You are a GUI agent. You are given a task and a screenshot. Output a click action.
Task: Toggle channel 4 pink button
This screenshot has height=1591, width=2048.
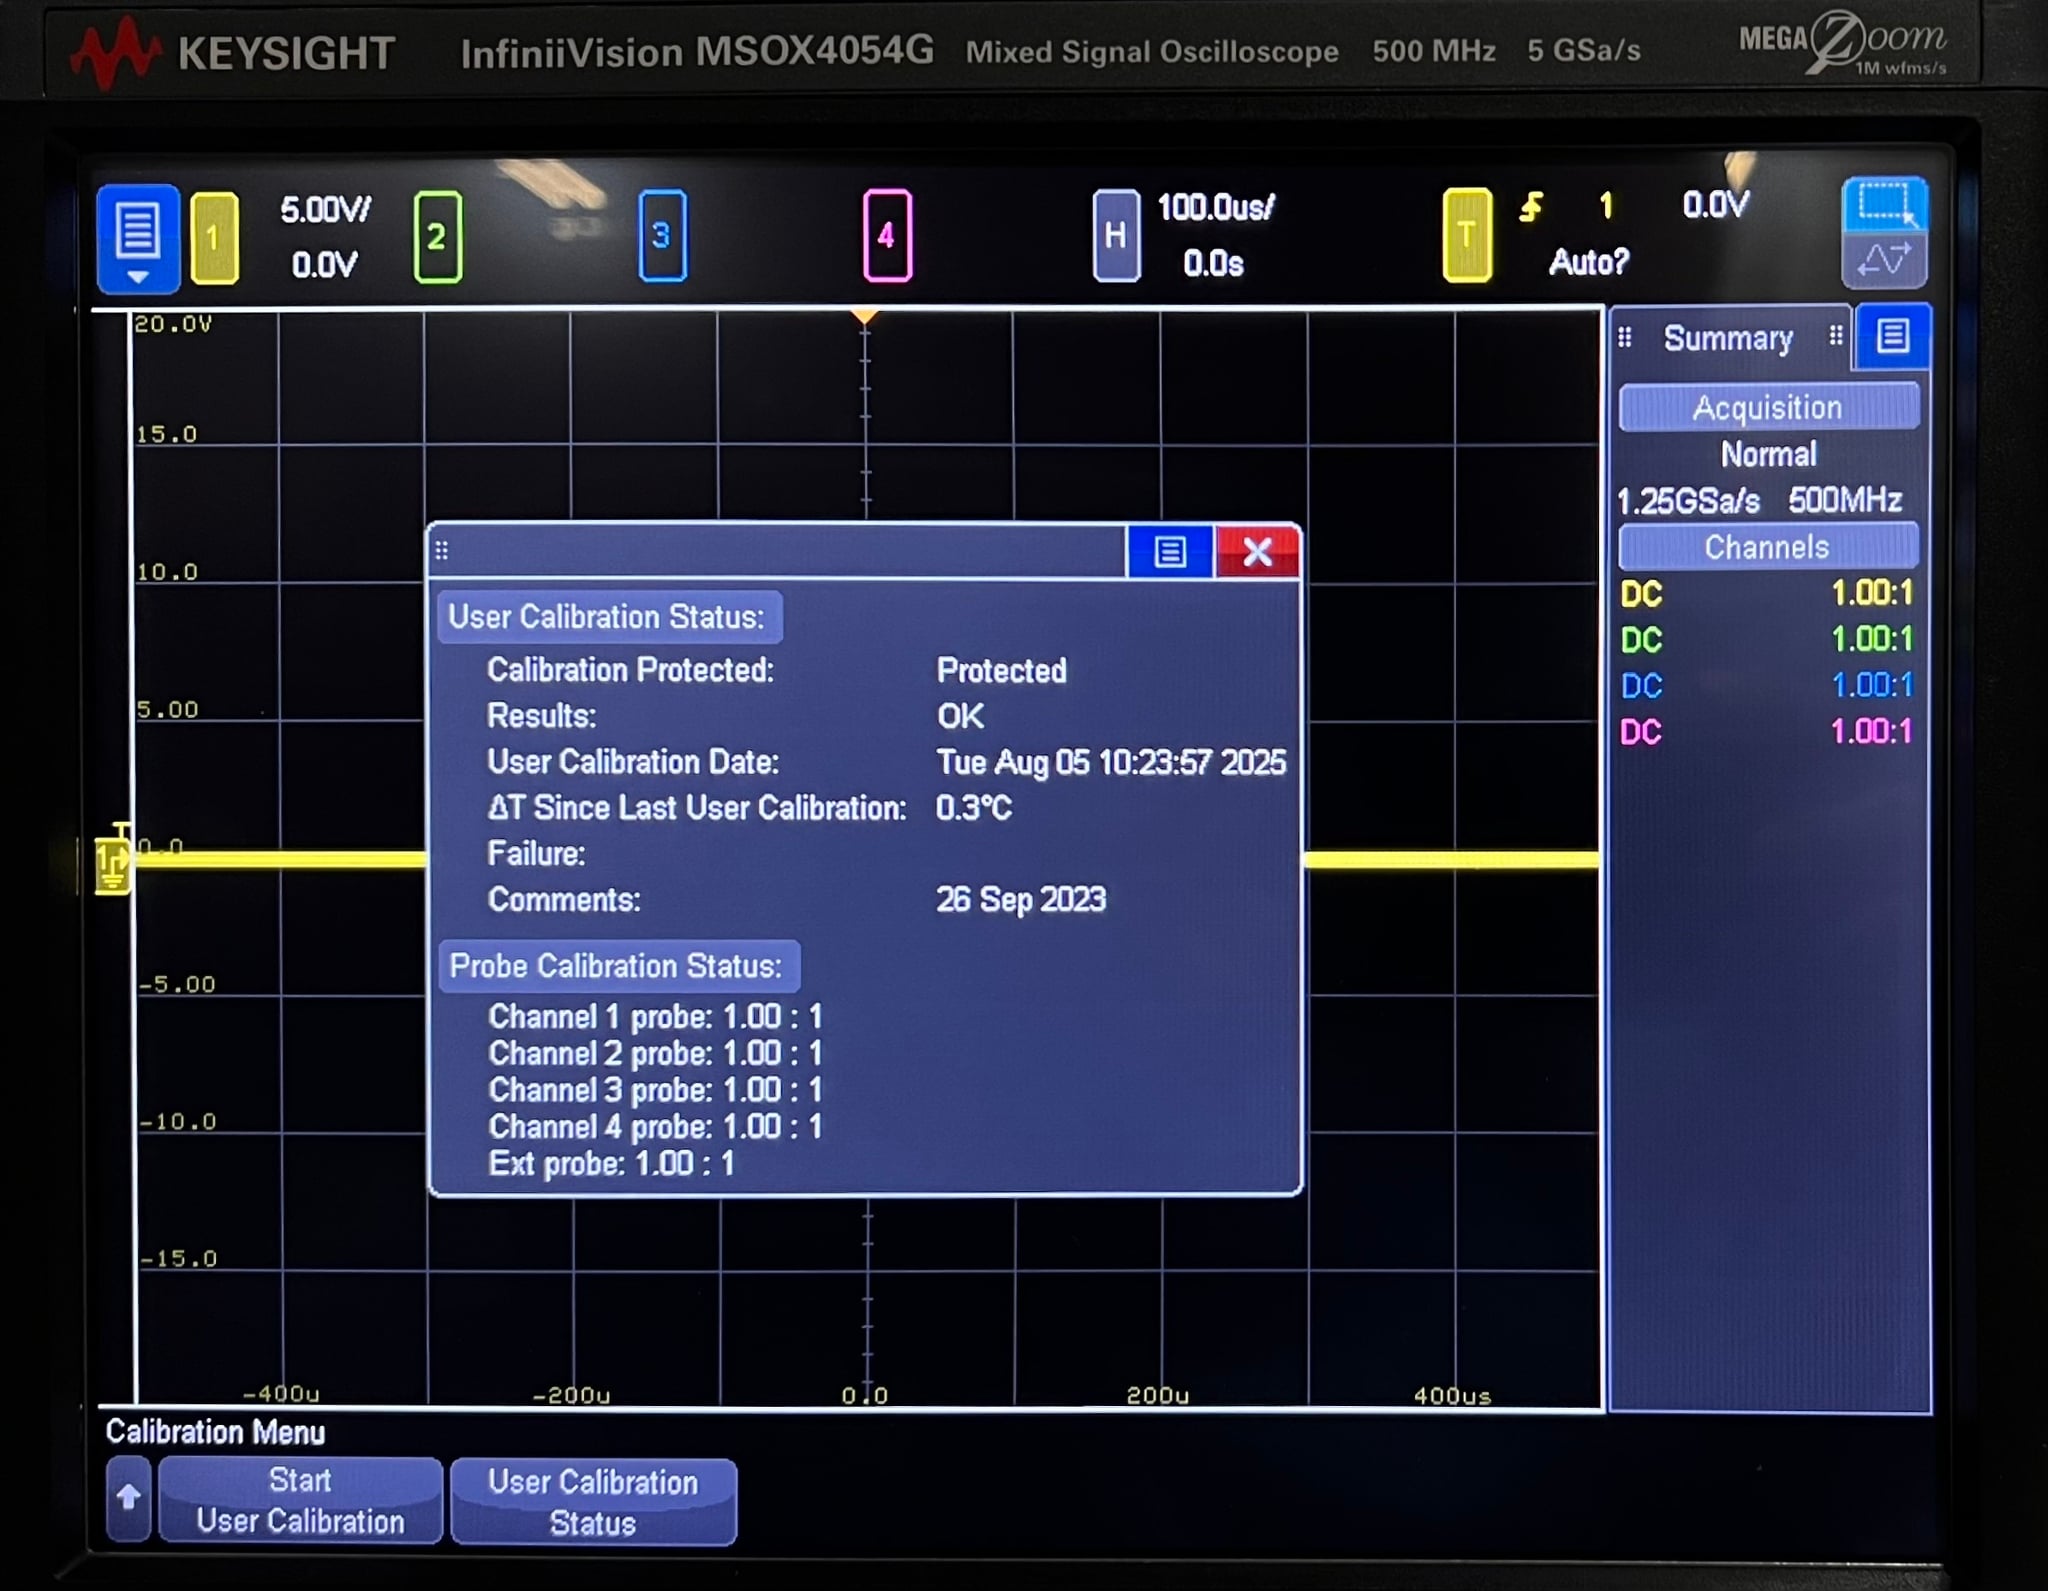(x=887, y=236)
